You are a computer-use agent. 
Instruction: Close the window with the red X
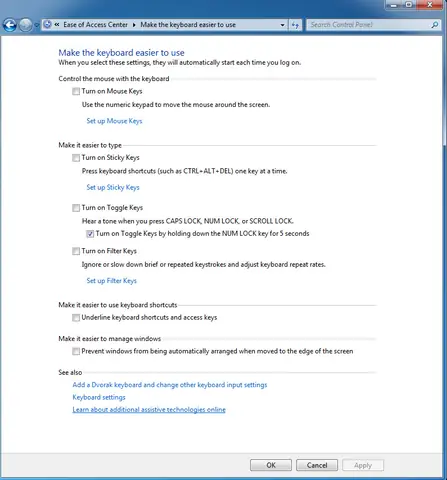click(430, 5)
